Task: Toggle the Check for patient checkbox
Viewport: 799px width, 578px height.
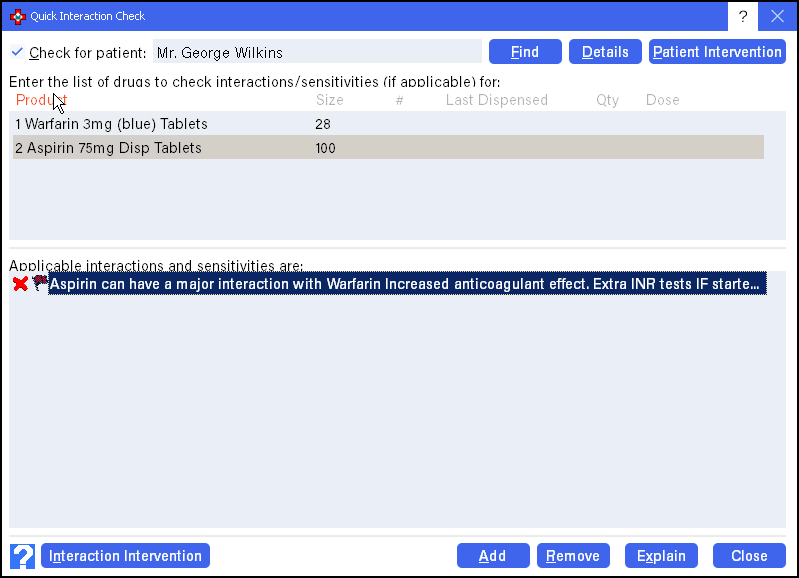Action: click(x=17, y=52)
